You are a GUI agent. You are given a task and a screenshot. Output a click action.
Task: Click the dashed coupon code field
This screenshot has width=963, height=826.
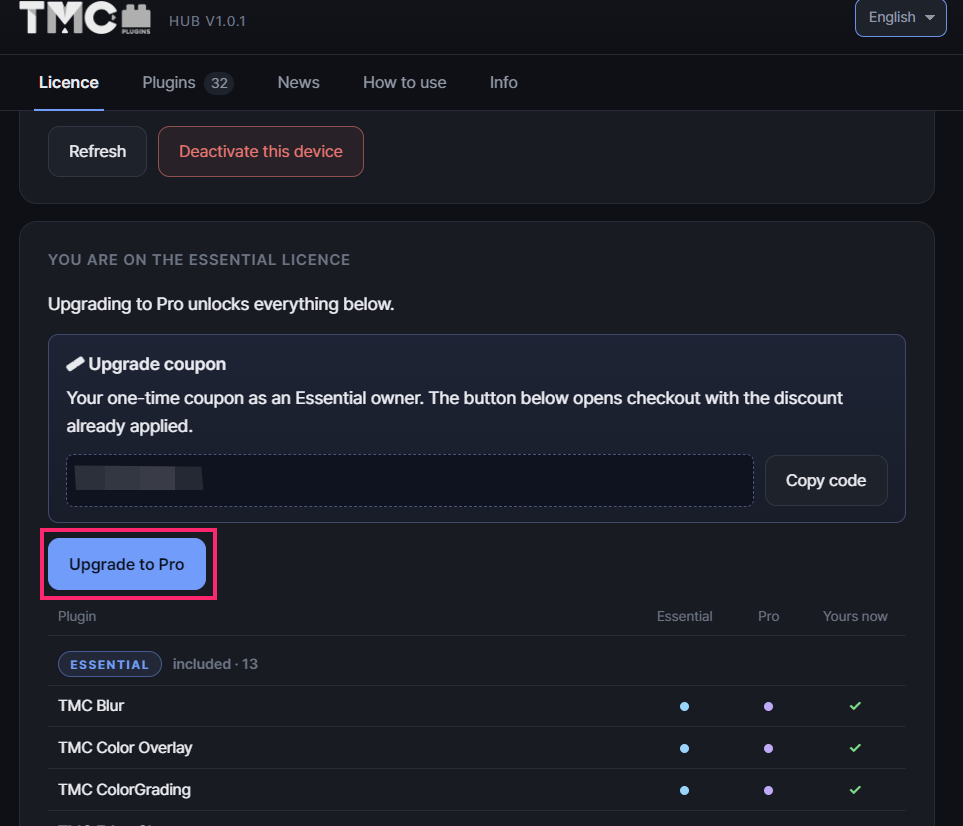[410, 480]
